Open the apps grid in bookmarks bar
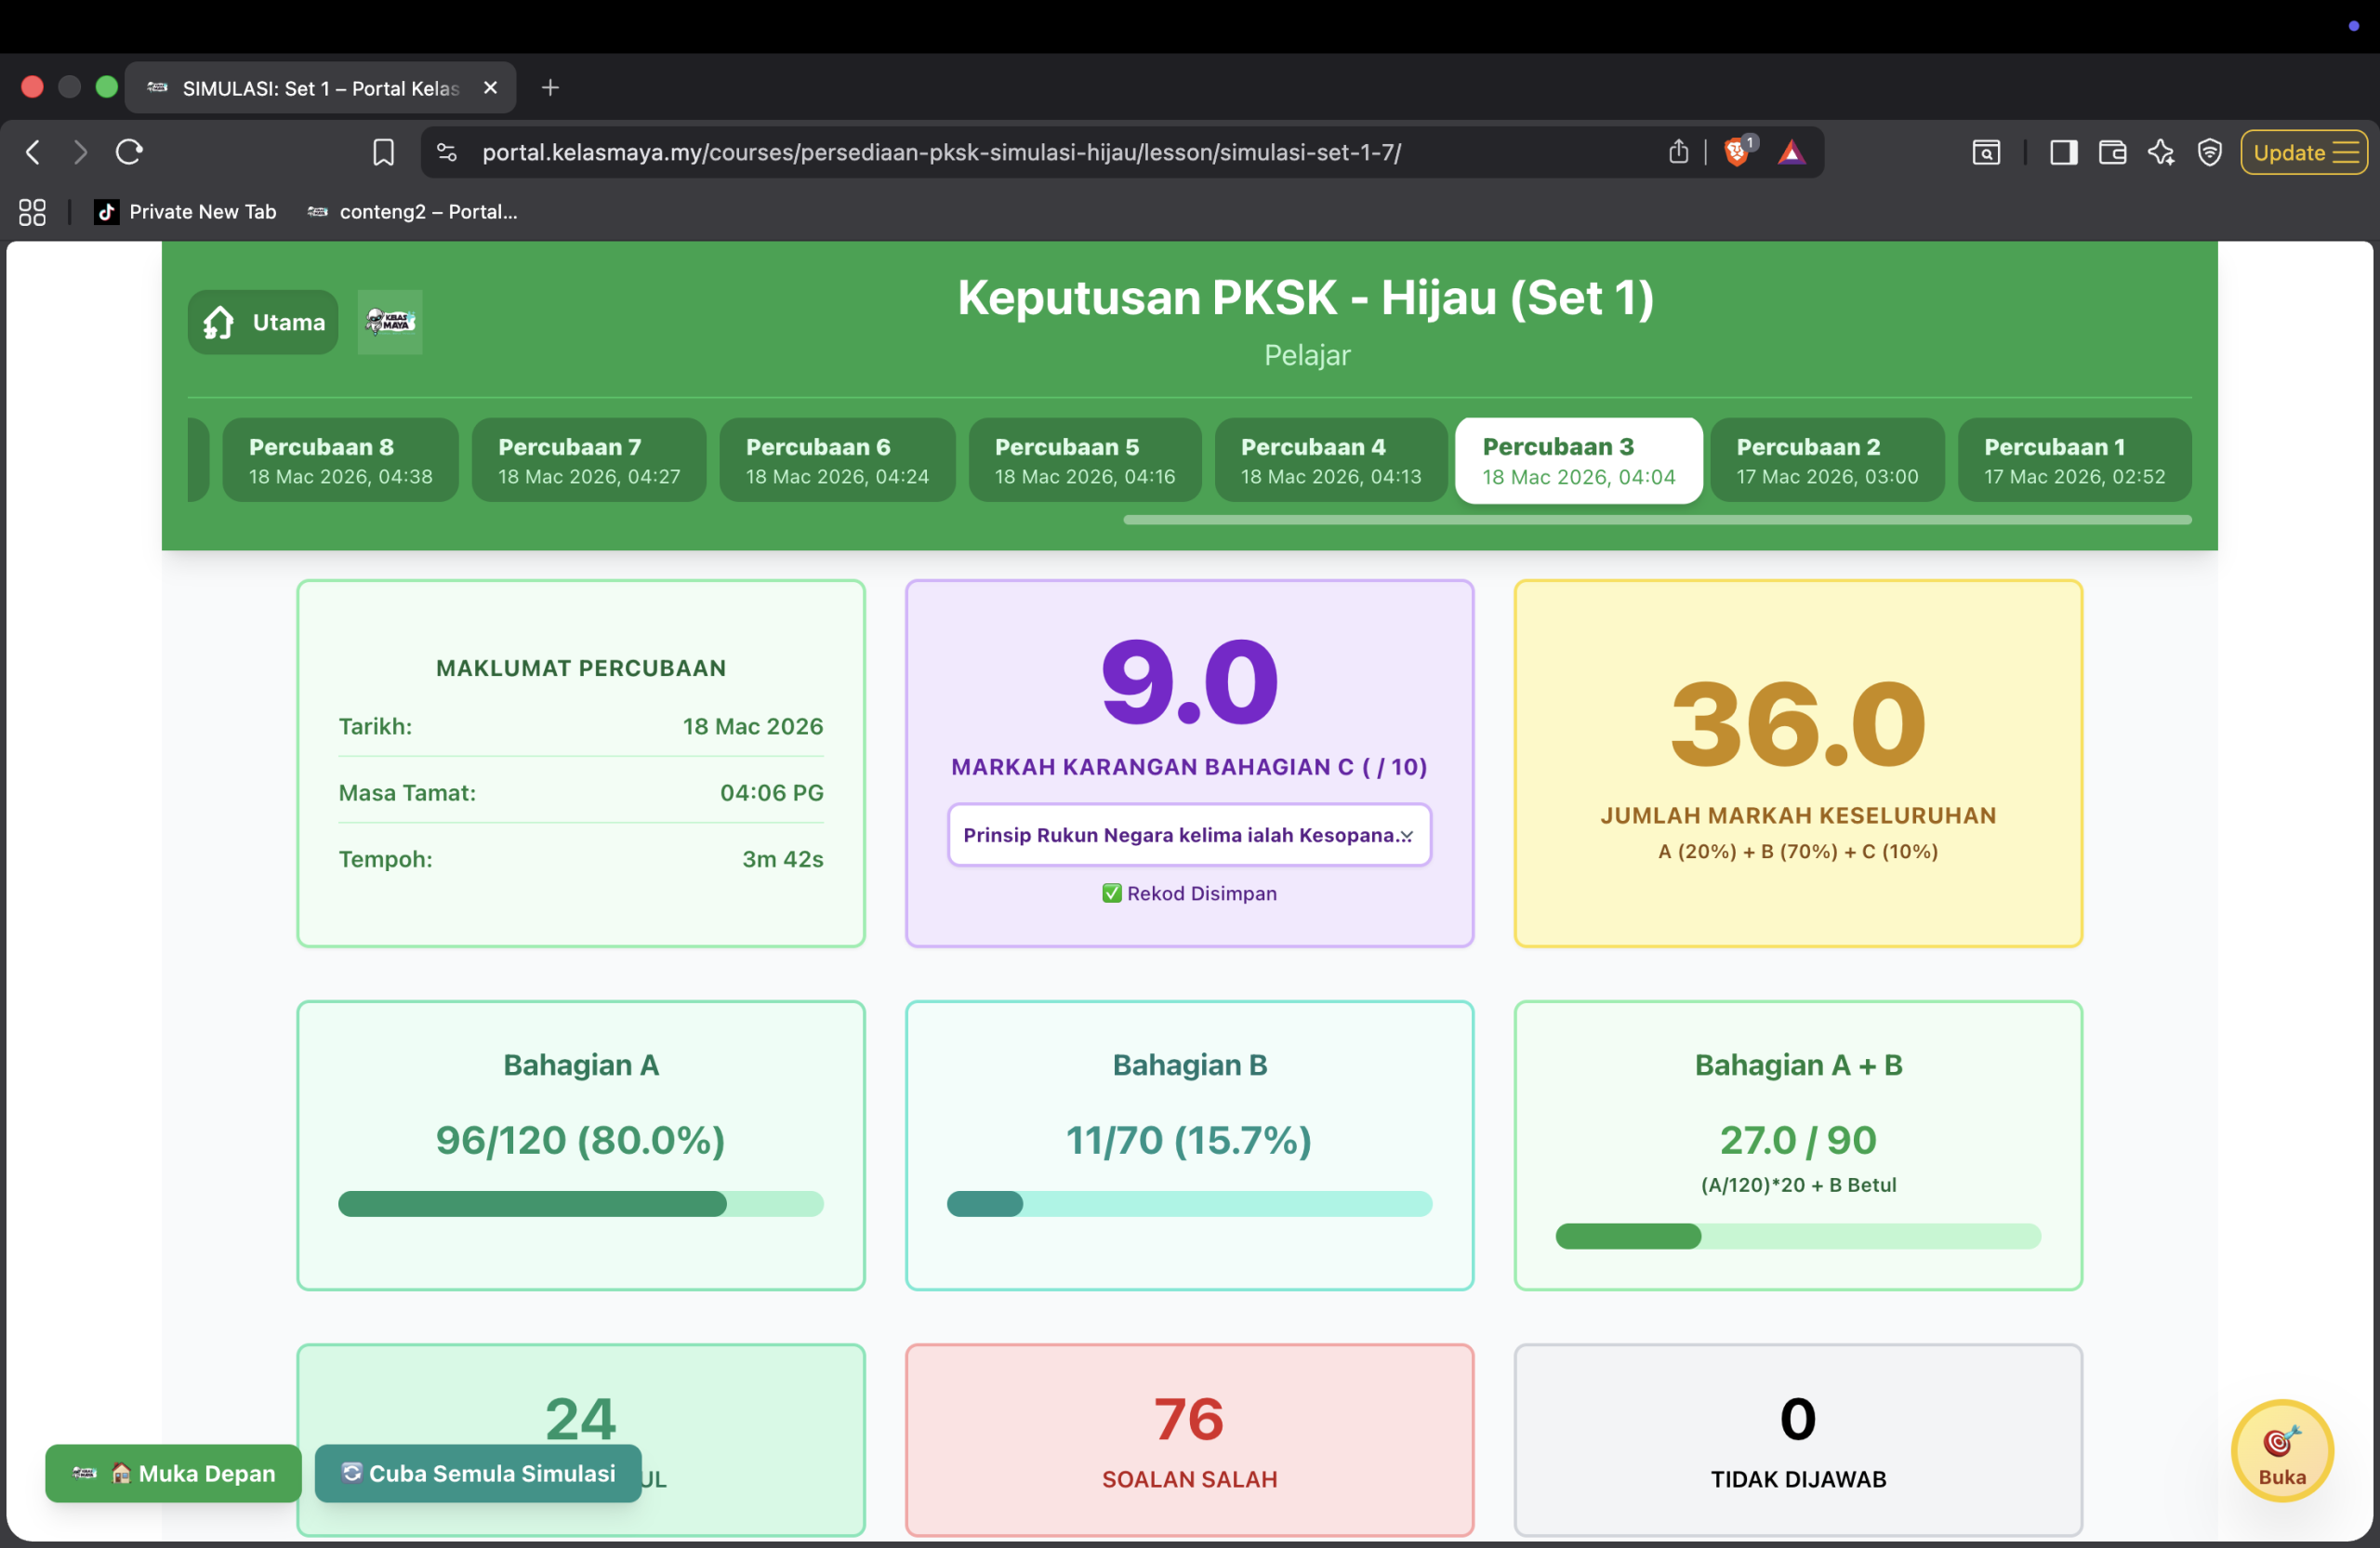Screen dimensions: 2380x1548 coord(32,212)
